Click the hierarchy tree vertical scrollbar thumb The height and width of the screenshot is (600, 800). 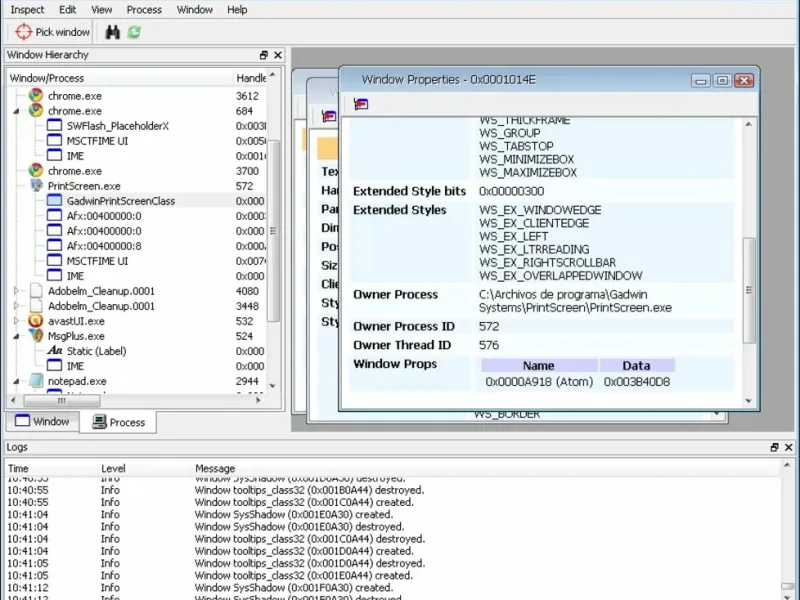click(x=273, y=231)
